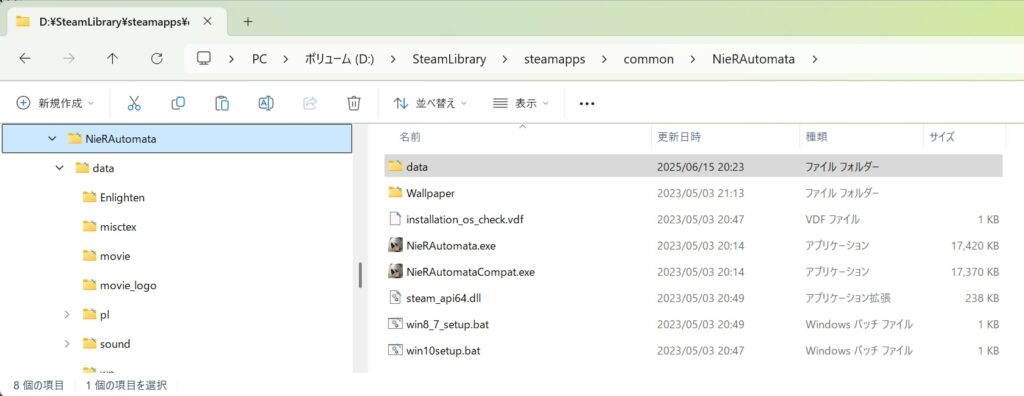1024x396 pixels.
Task: Go up one folder level
Action: [x=112, y=59]
